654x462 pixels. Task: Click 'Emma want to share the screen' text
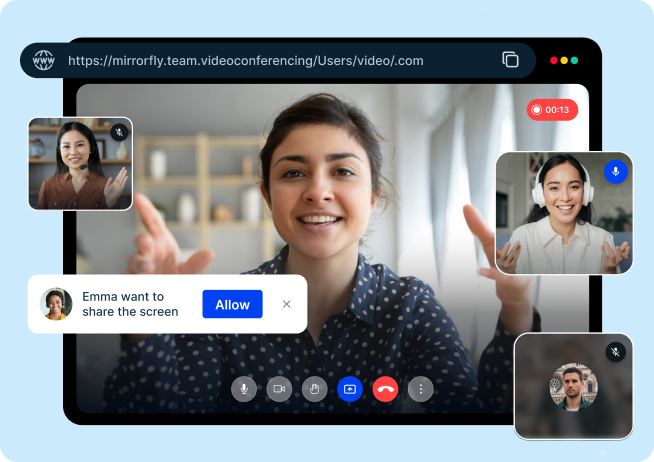coord(130,304)
